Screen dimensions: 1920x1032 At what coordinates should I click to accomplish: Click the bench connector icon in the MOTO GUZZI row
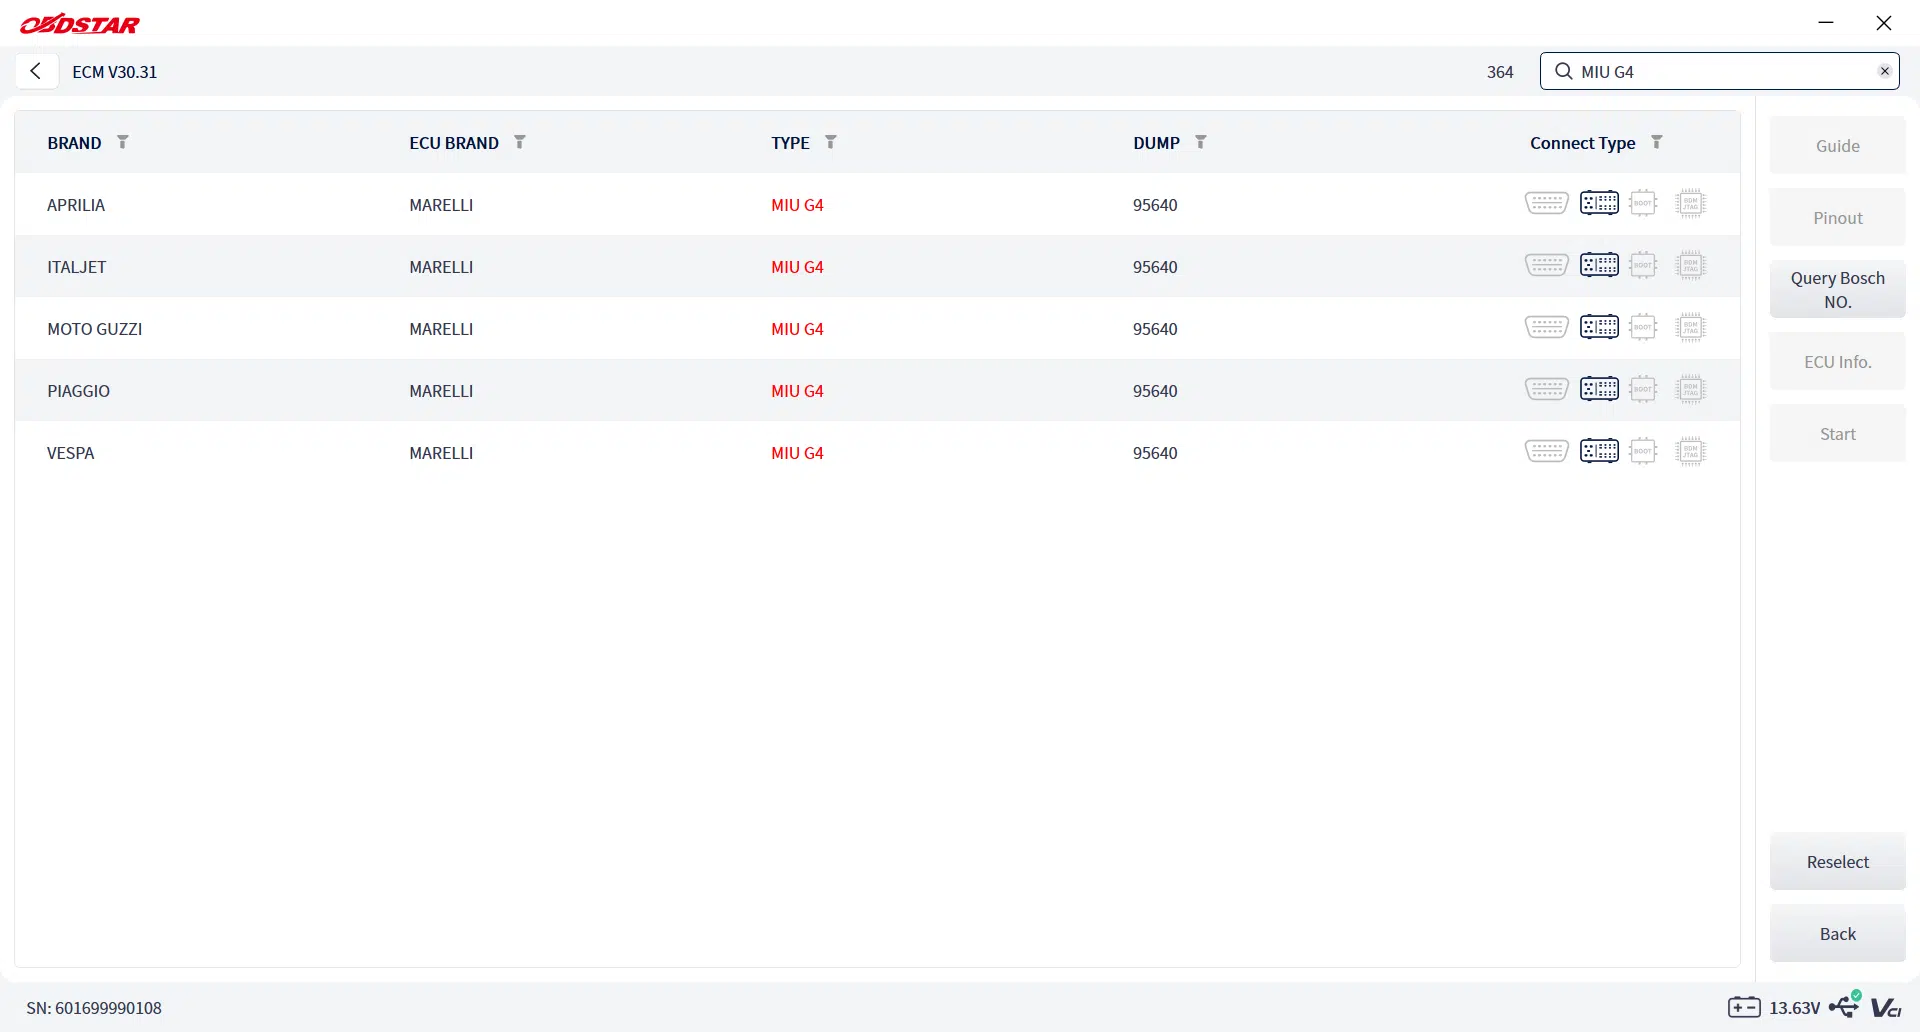coord(1599,327)
